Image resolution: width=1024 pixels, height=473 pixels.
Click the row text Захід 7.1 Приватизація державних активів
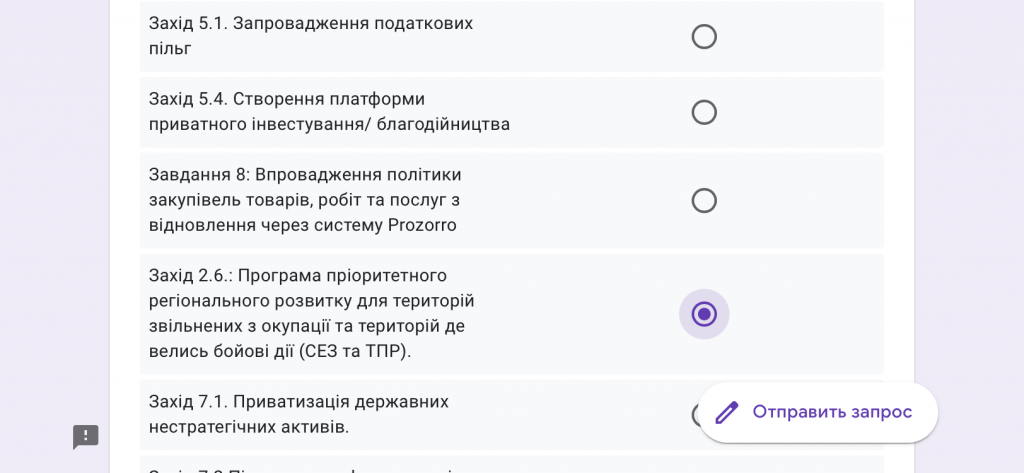point(299,414)
